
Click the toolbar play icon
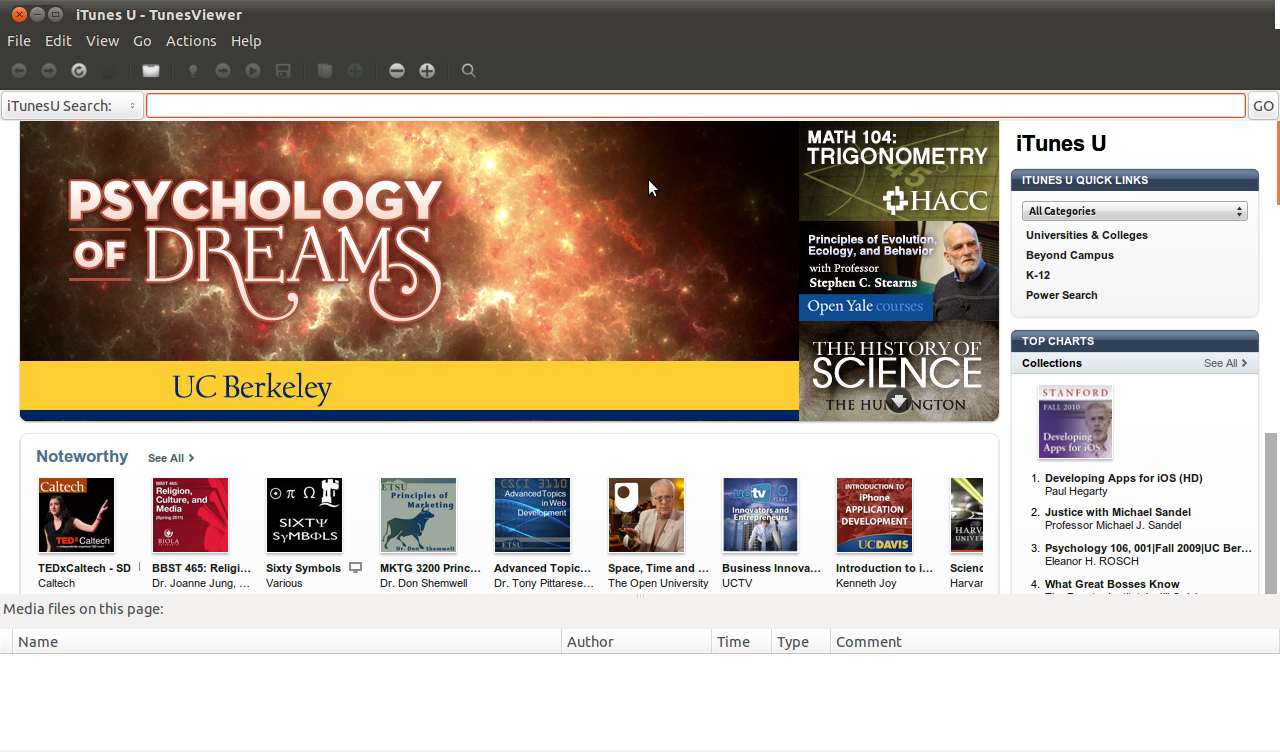click(253, 71)
